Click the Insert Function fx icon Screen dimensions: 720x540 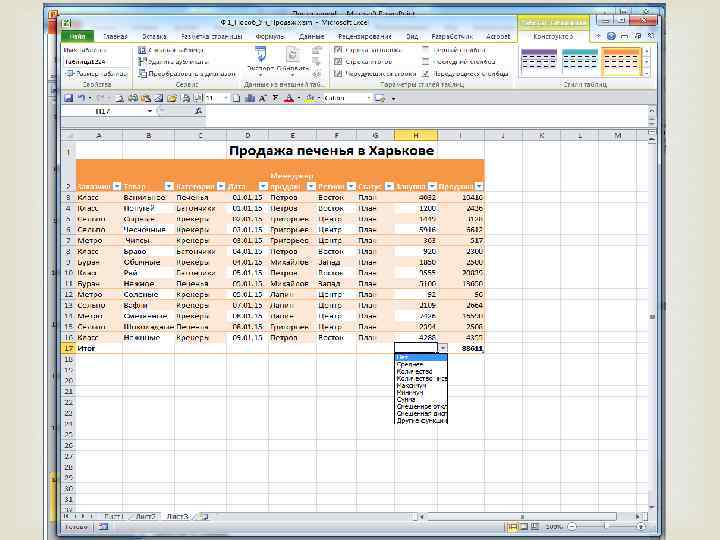coord(198,111)
